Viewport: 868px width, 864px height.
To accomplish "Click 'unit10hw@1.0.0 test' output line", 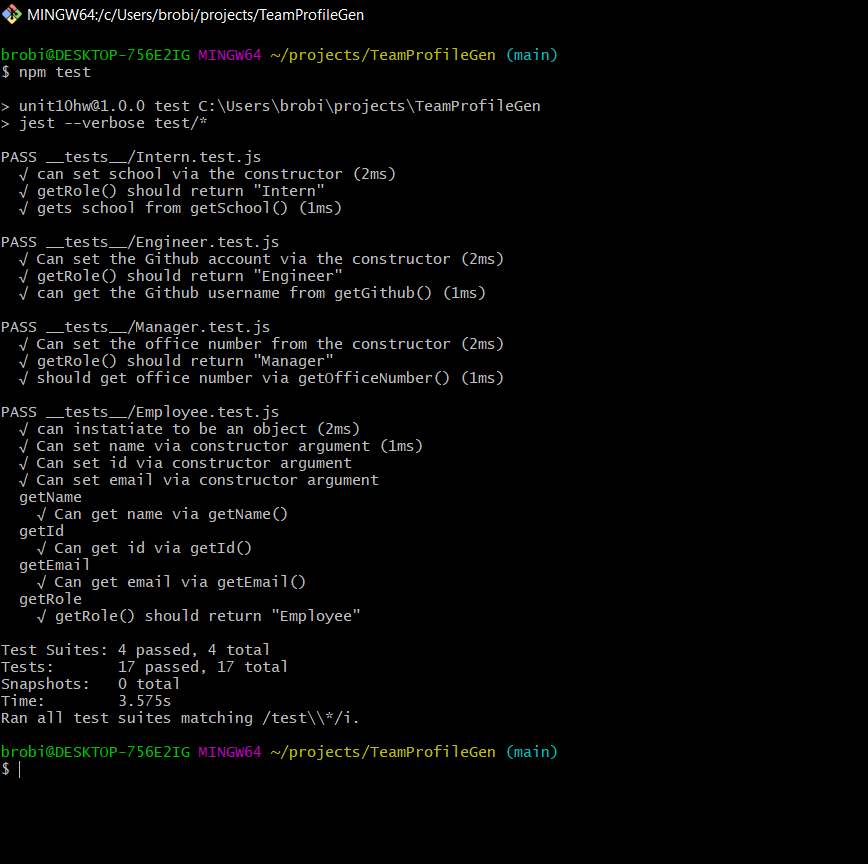I will pyautogui.click(x=271, y=106).
